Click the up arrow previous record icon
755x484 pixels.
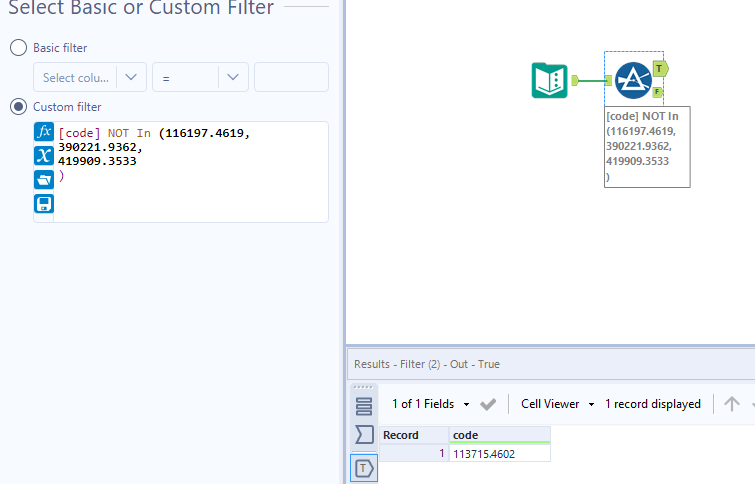pyautogui.click(x=731, y=404)
